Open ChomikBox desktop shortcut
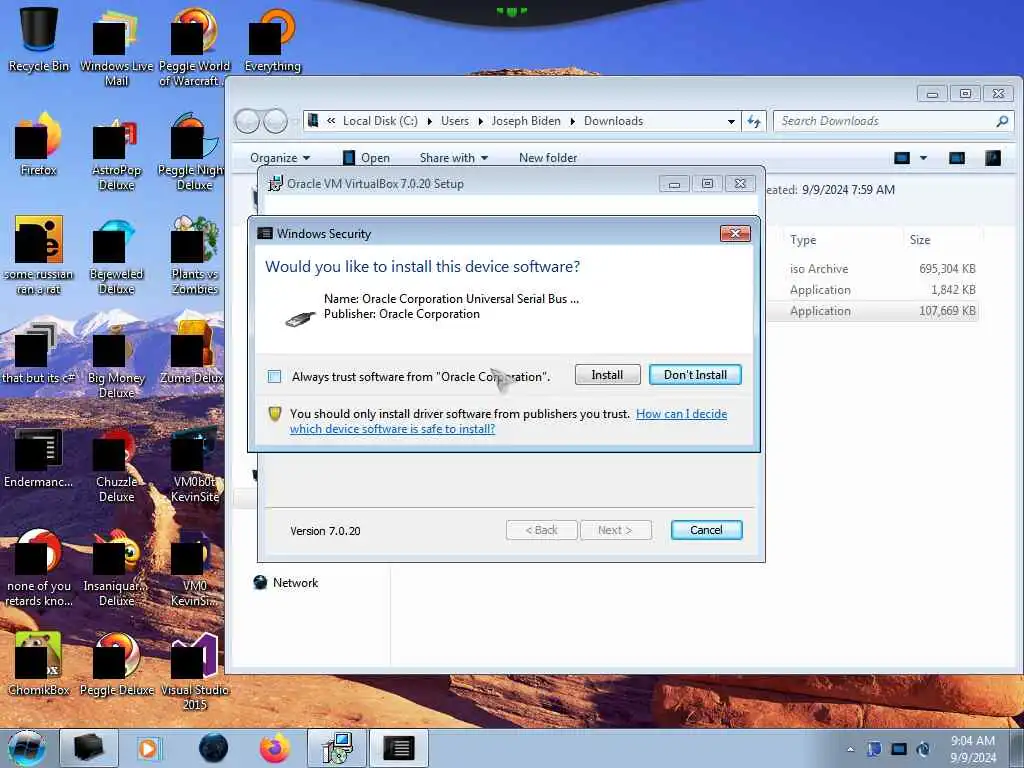This screenshot has width=1024, height=768. pos(39,664)
